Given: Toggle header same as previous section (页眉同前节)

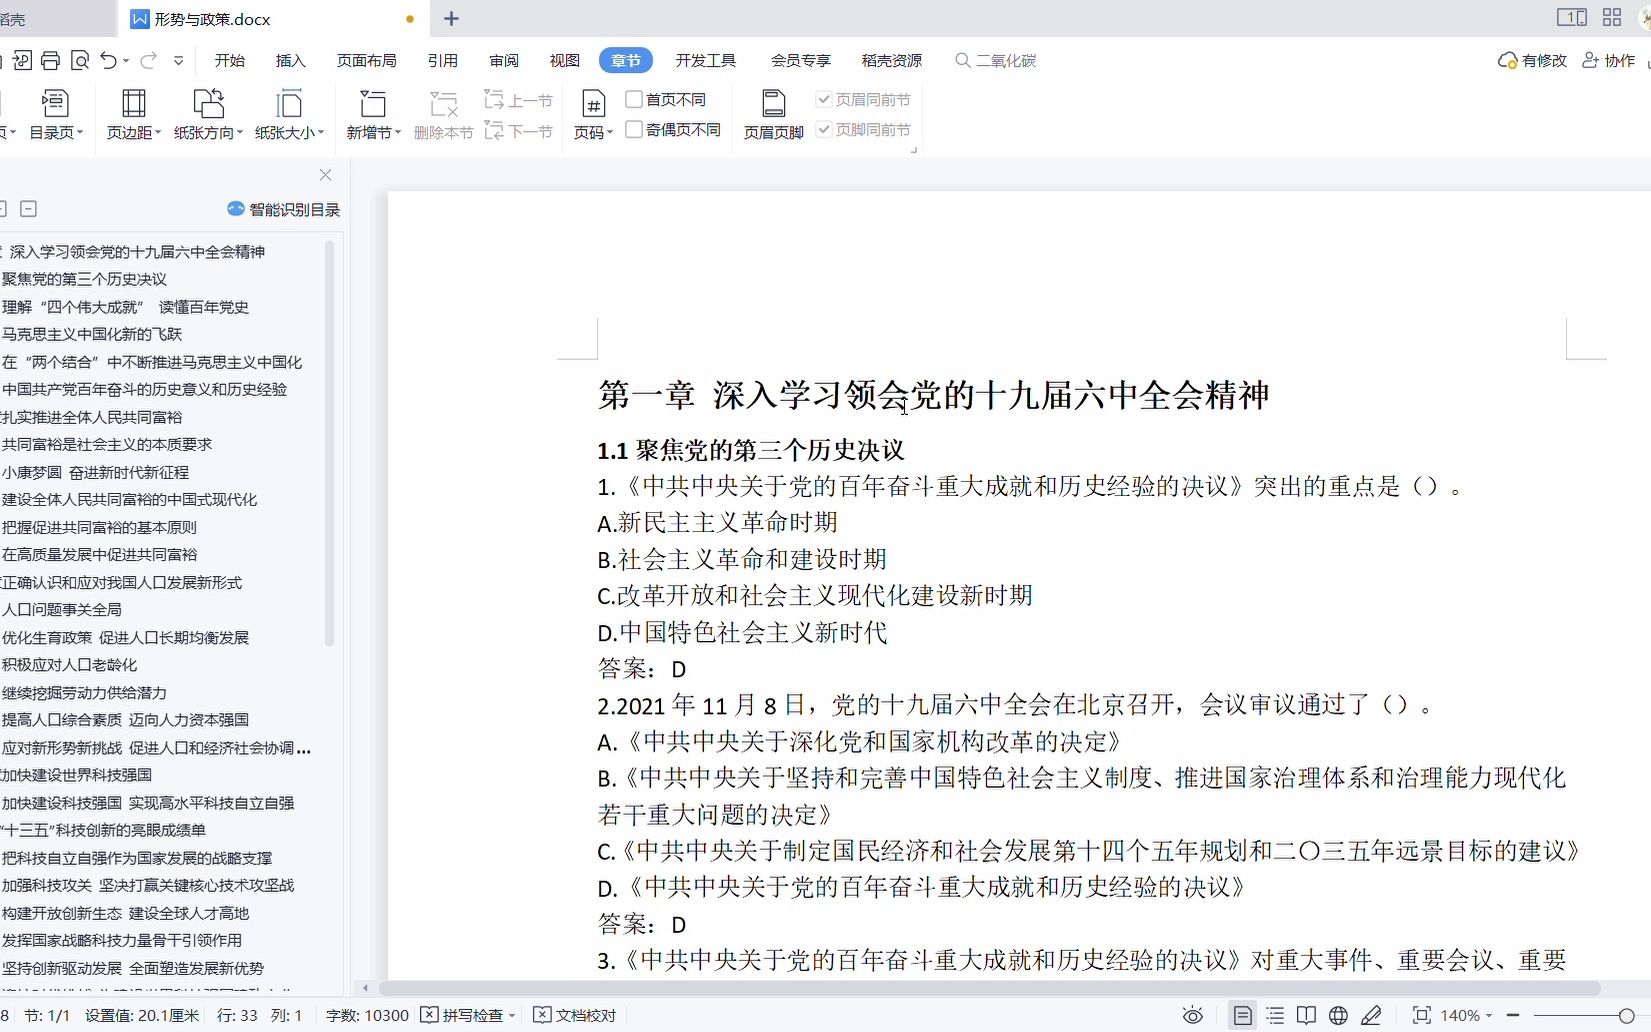Looking at the screenshot, I should [864, 99].
